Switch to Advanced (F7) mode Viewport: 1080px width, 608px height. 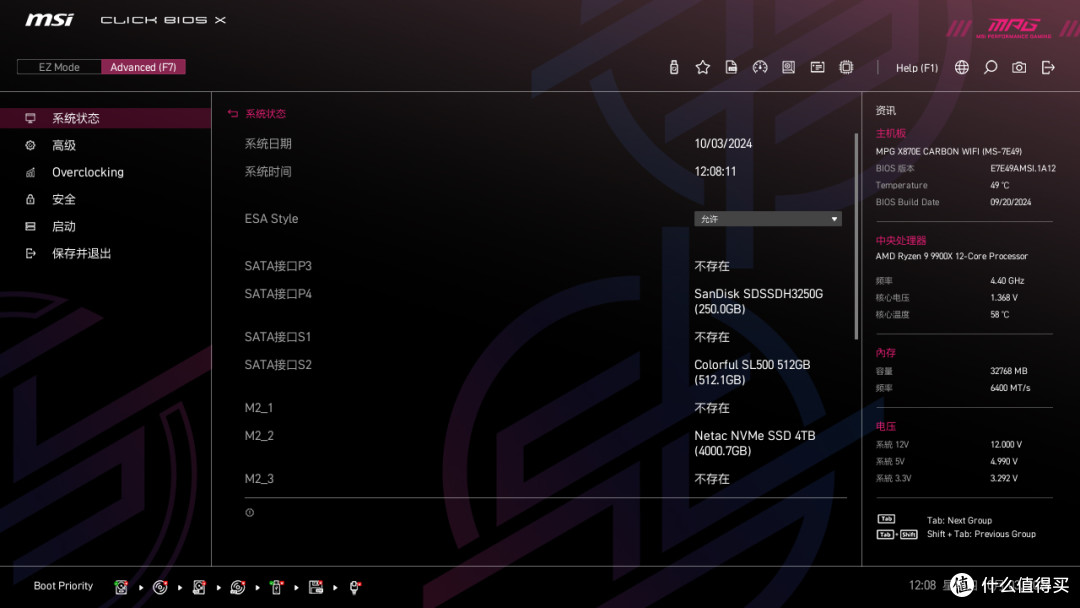[x=143, y=67]
